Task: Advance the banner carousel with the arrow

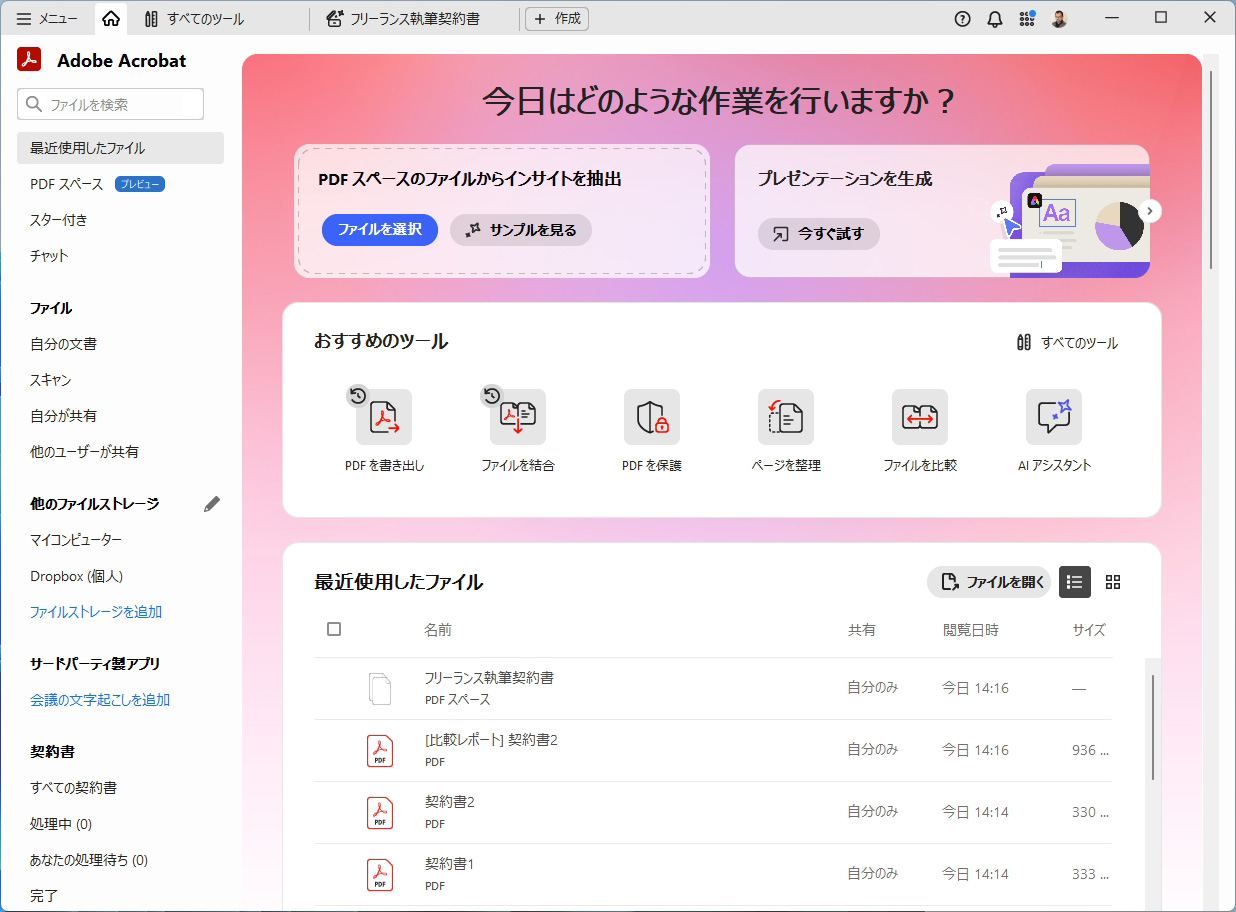Action: [x=1150, y=211]
